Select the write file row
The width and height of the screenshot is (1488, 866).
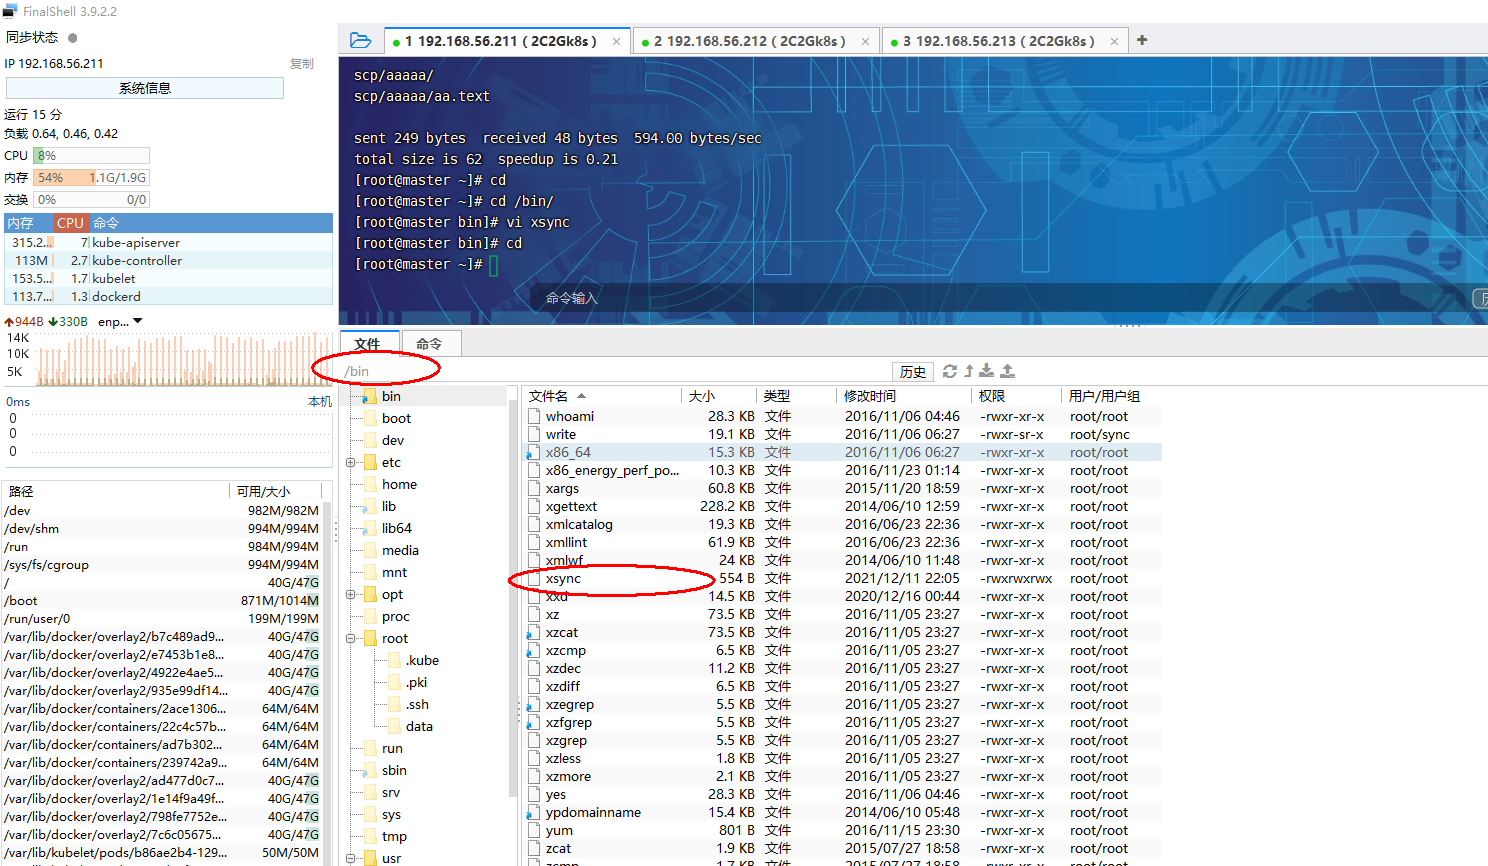pyautogui.click(x=843, y=434)
